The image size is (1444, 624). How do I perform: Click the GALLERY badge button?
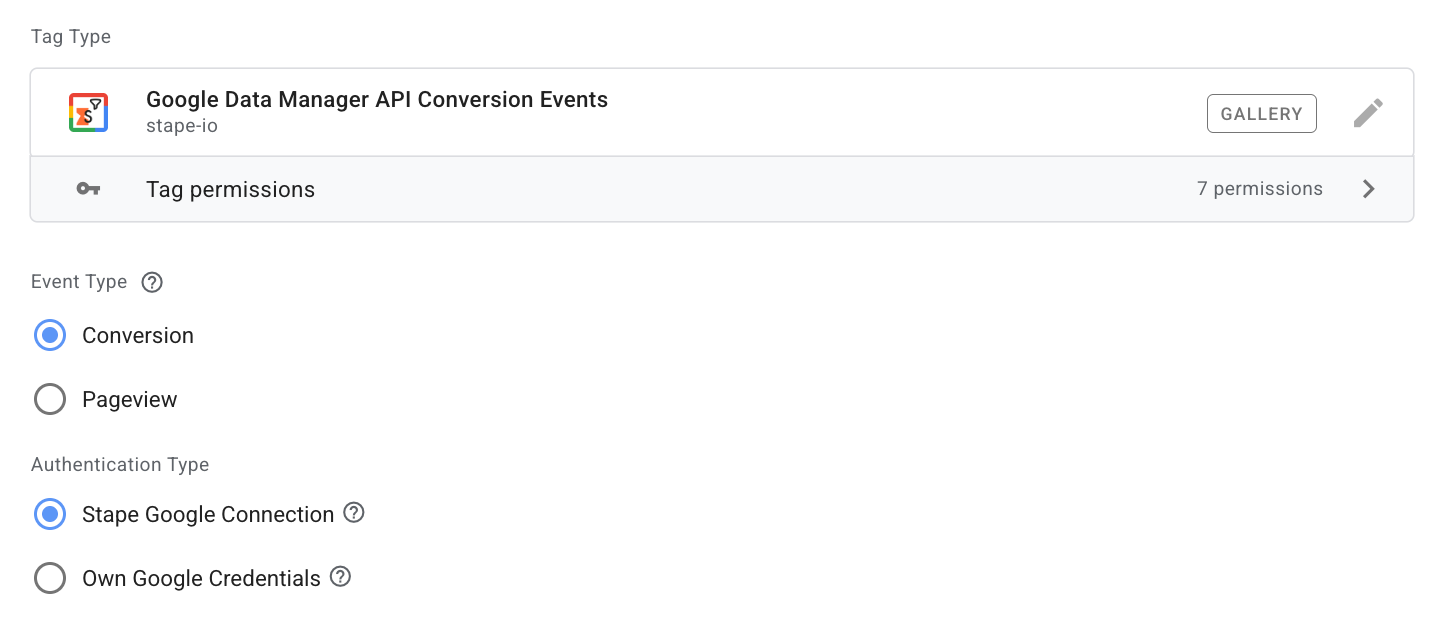click(1262, 114)
